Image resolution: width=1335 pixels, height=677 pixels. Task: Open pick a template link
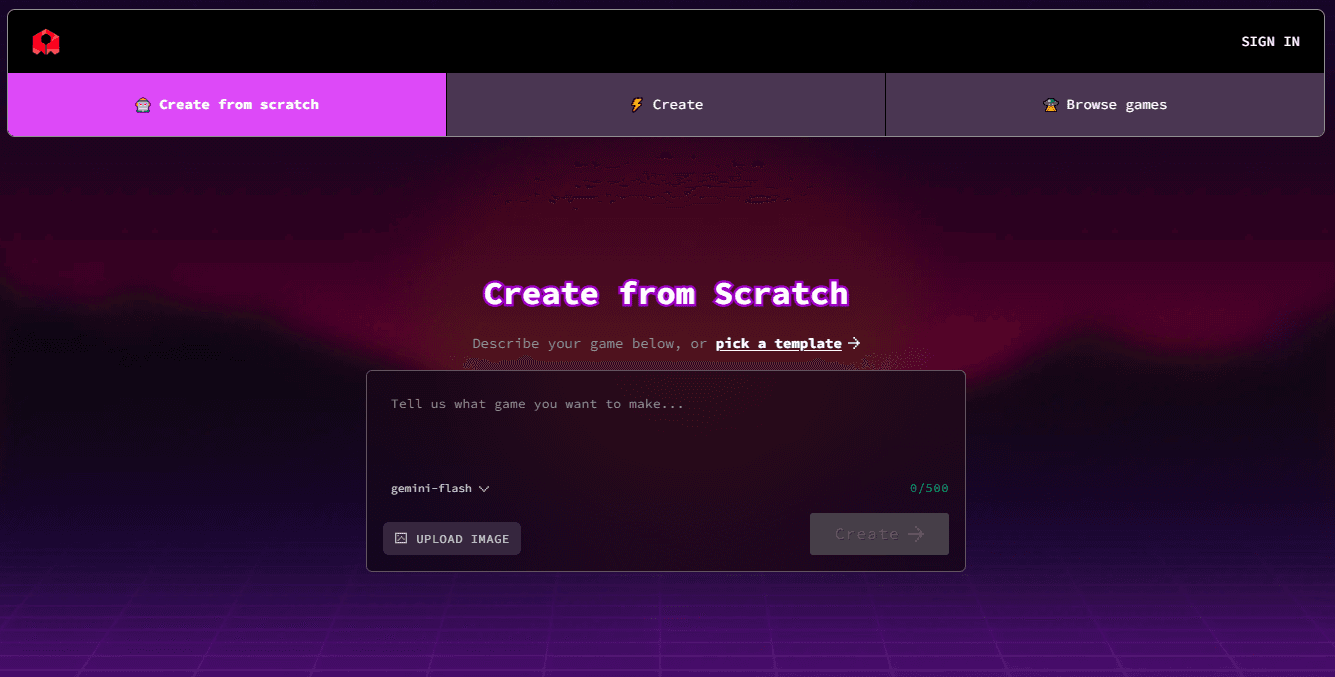(778, 343)
